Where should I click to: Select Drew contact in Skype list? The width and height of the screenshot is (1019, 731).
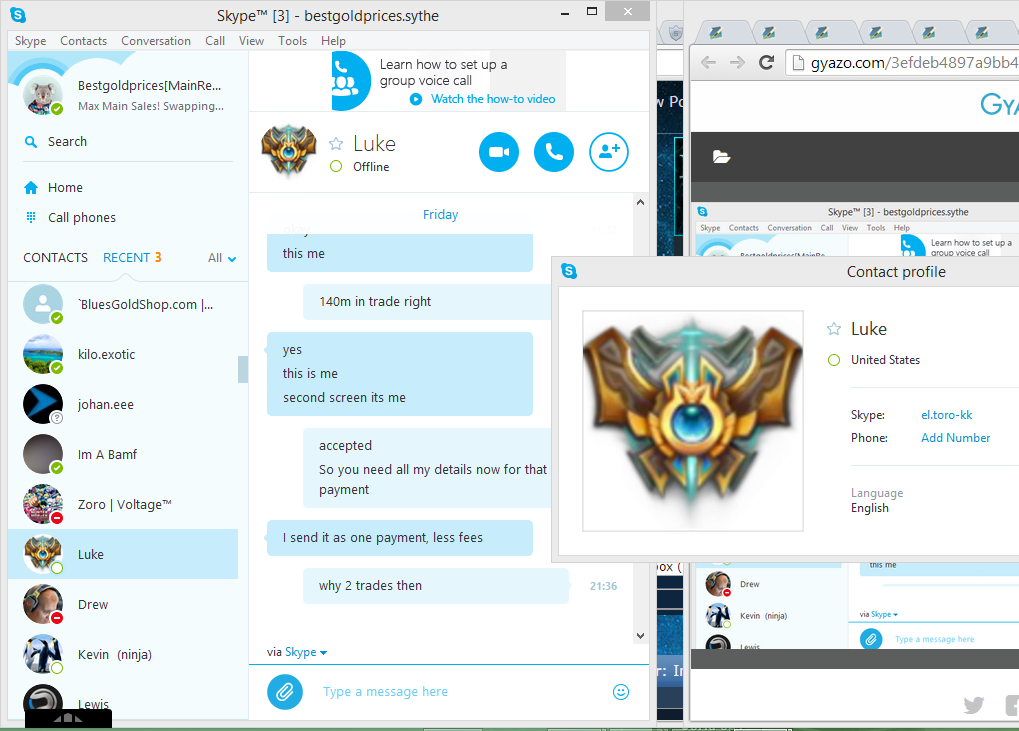point(123,604)
